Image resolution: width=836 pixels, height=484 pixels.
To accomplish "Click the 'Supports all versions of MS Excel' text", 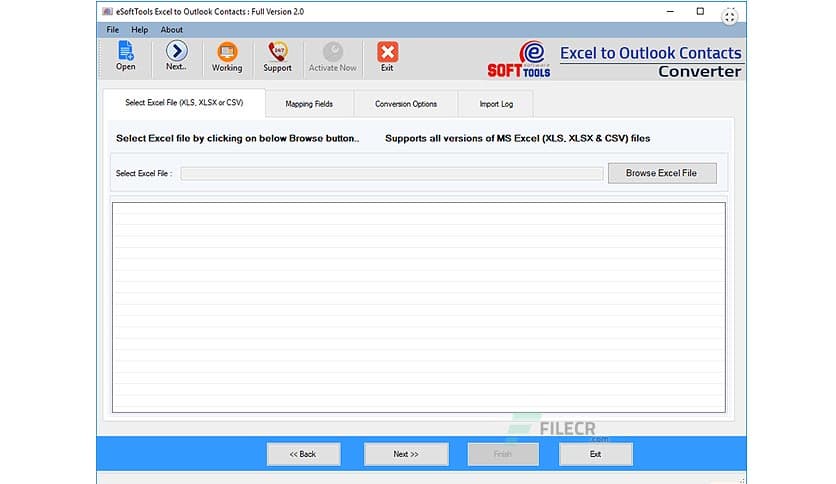I will pos(518,139).
